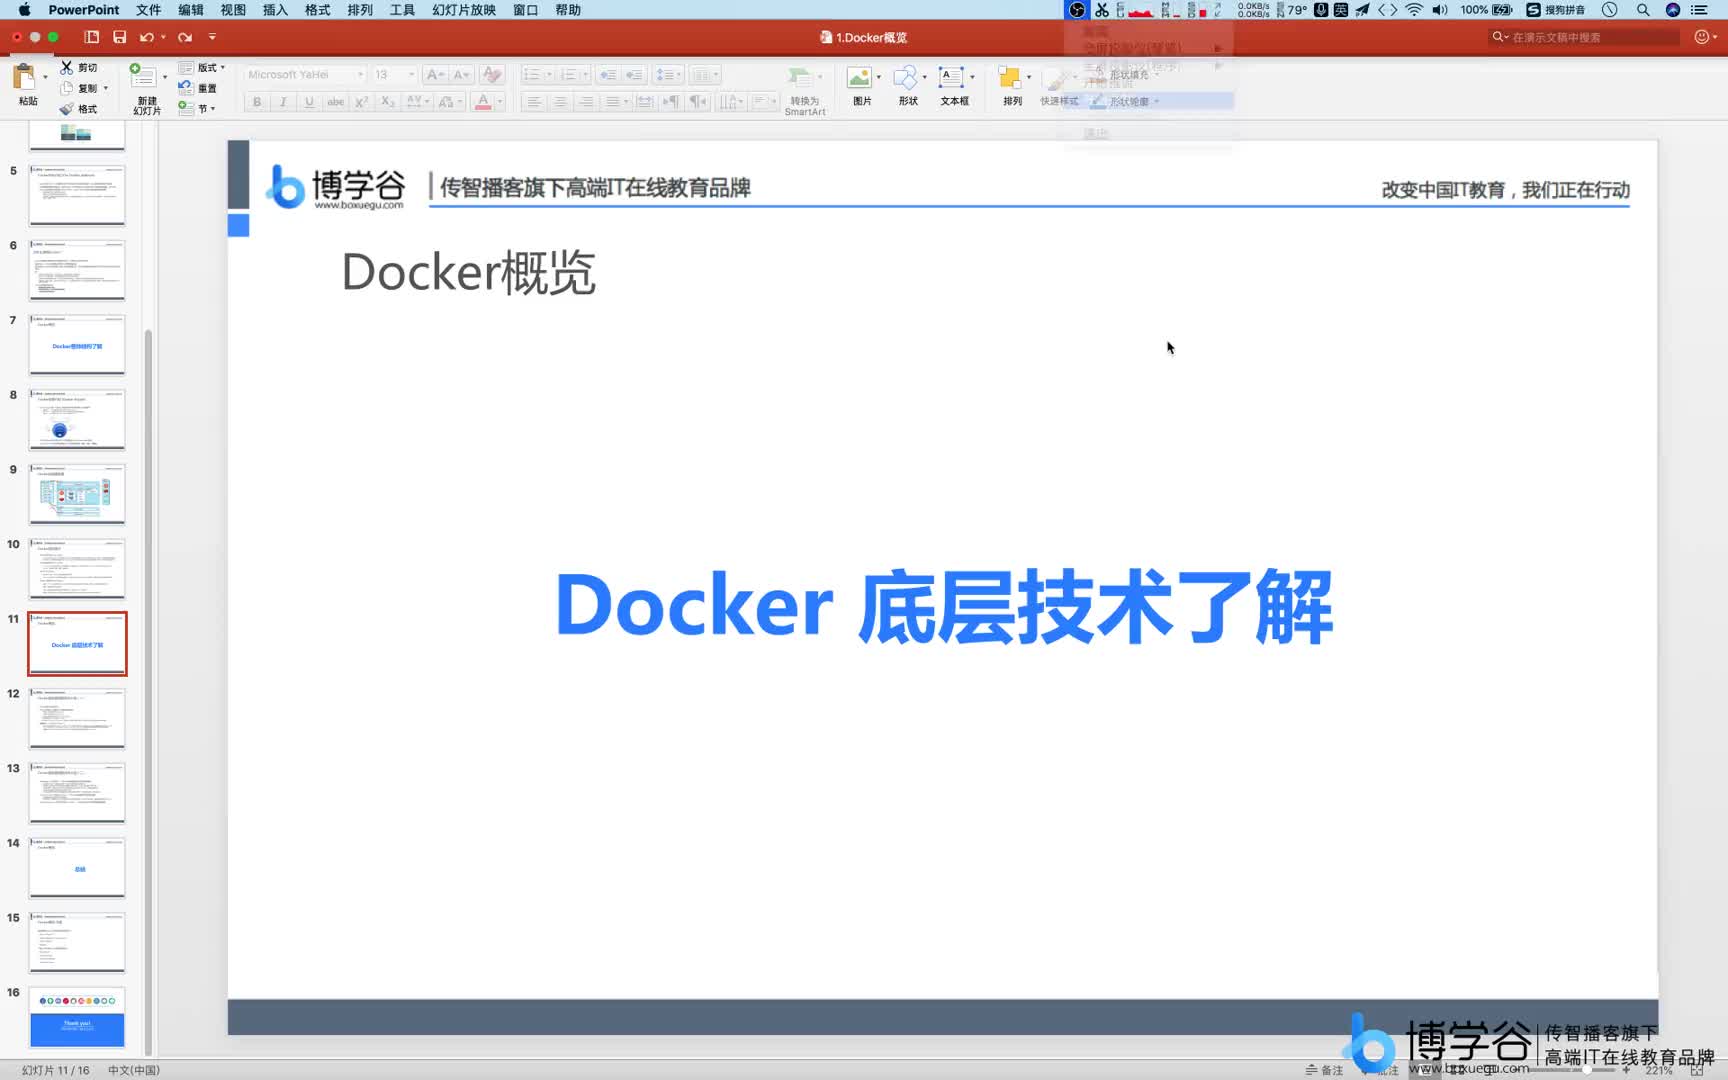Click the Save icon in title bar
The height and width of the screenshot is (1080, 1728).
(x=119, y=37)
